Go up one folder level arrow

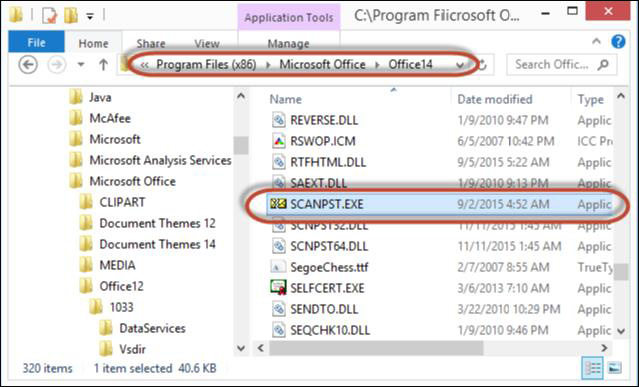(104, 64)
